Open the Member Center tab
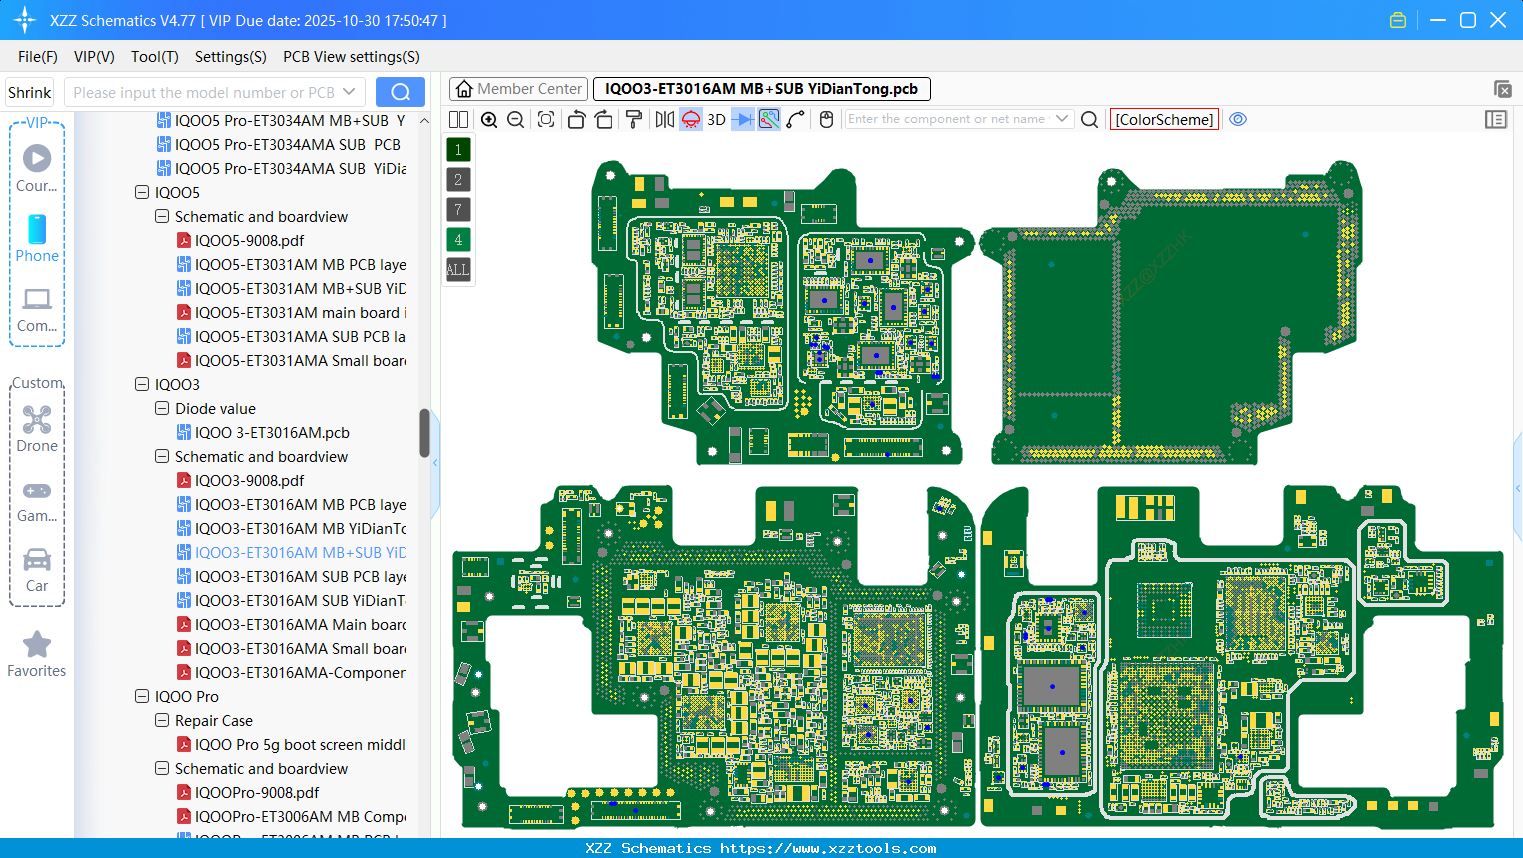Screen dimensions: 1523x858 518,89
